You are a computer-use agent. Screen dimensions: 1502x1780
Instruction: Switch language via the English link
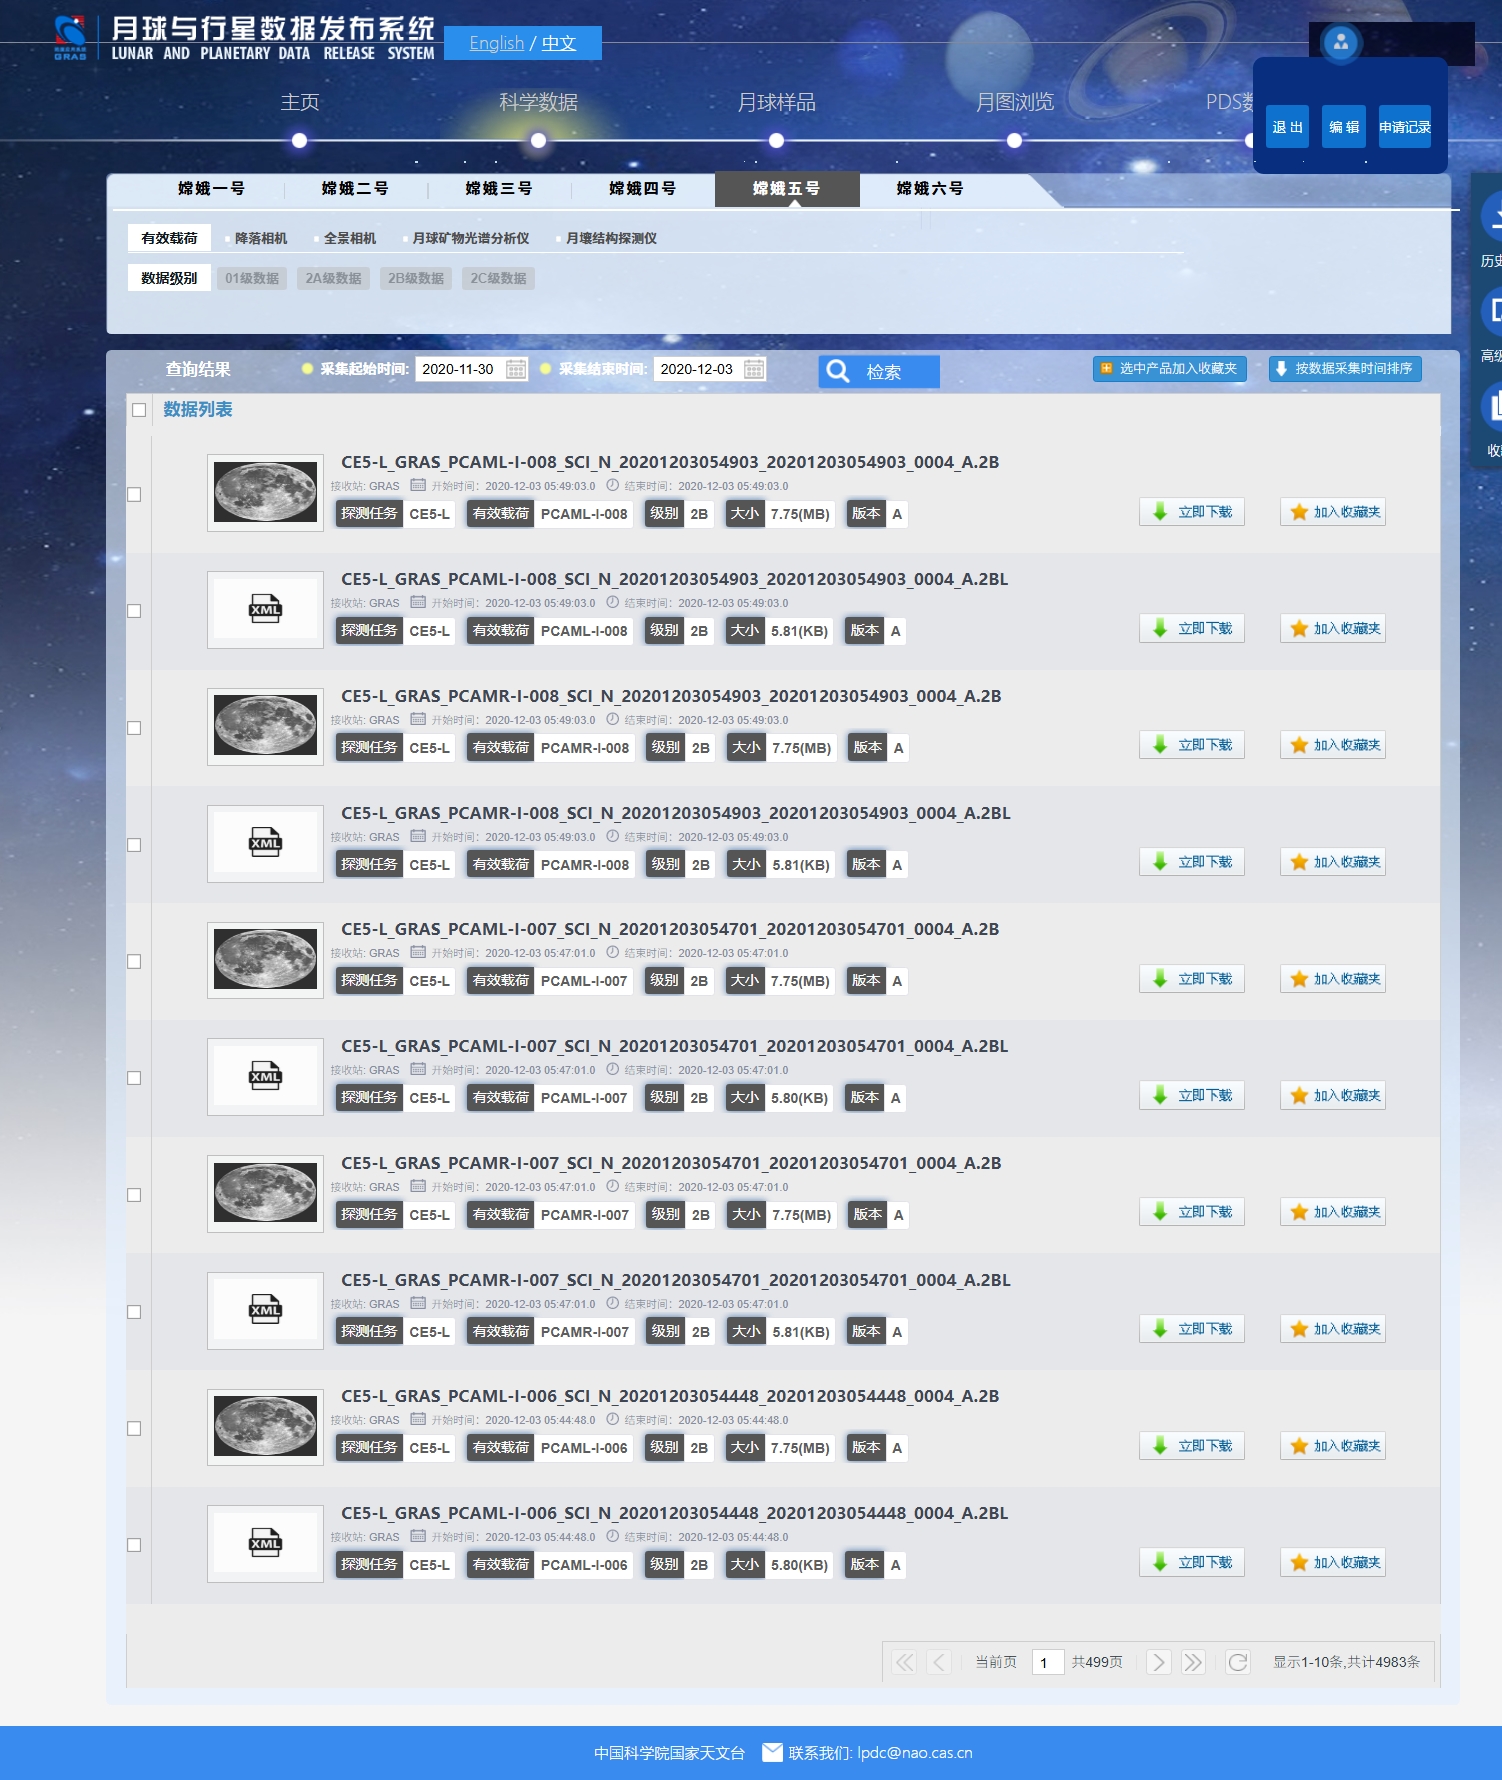click(x=496, y=43)
